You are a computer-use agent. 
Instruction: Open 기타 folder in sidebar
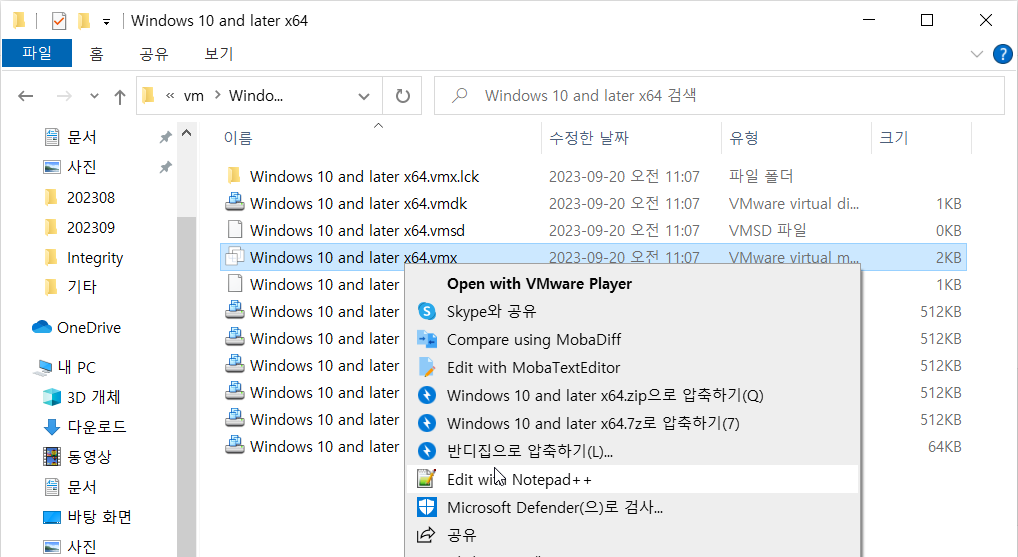[x=82, y=287]
